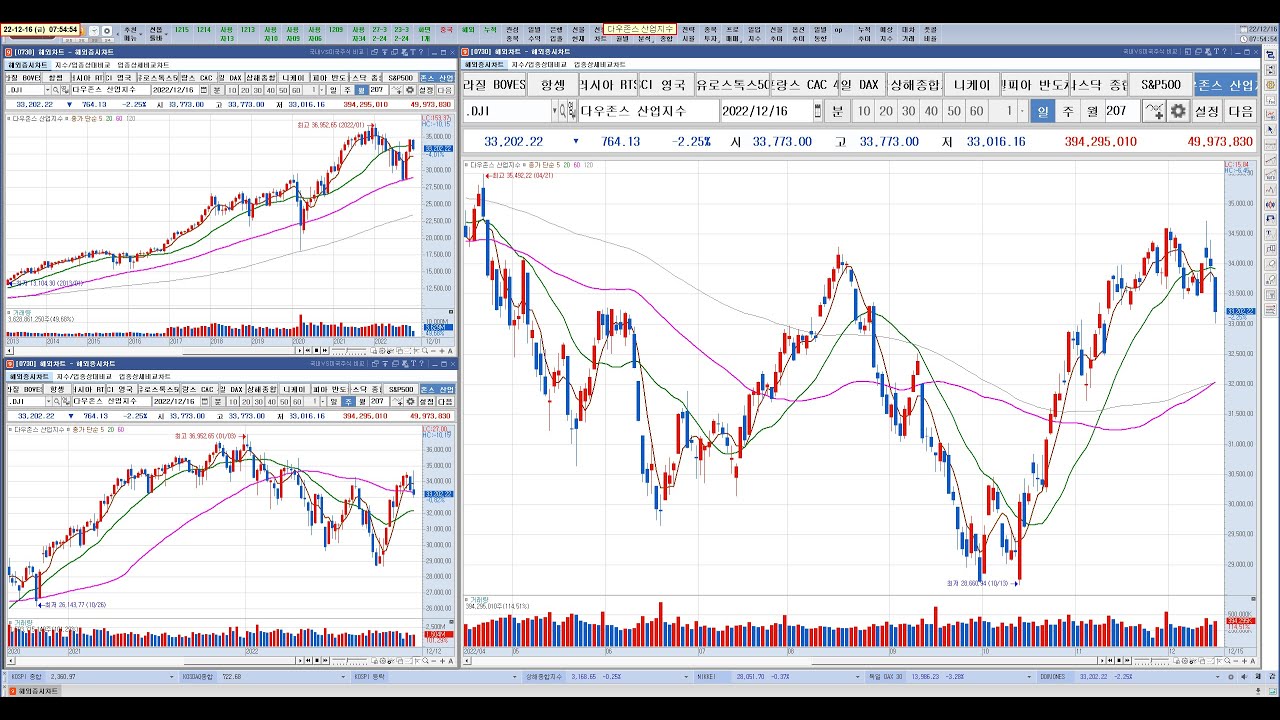Click the 설정 button in right chart
Viewport: 1280px width, 720px height.
(1206, 110)
